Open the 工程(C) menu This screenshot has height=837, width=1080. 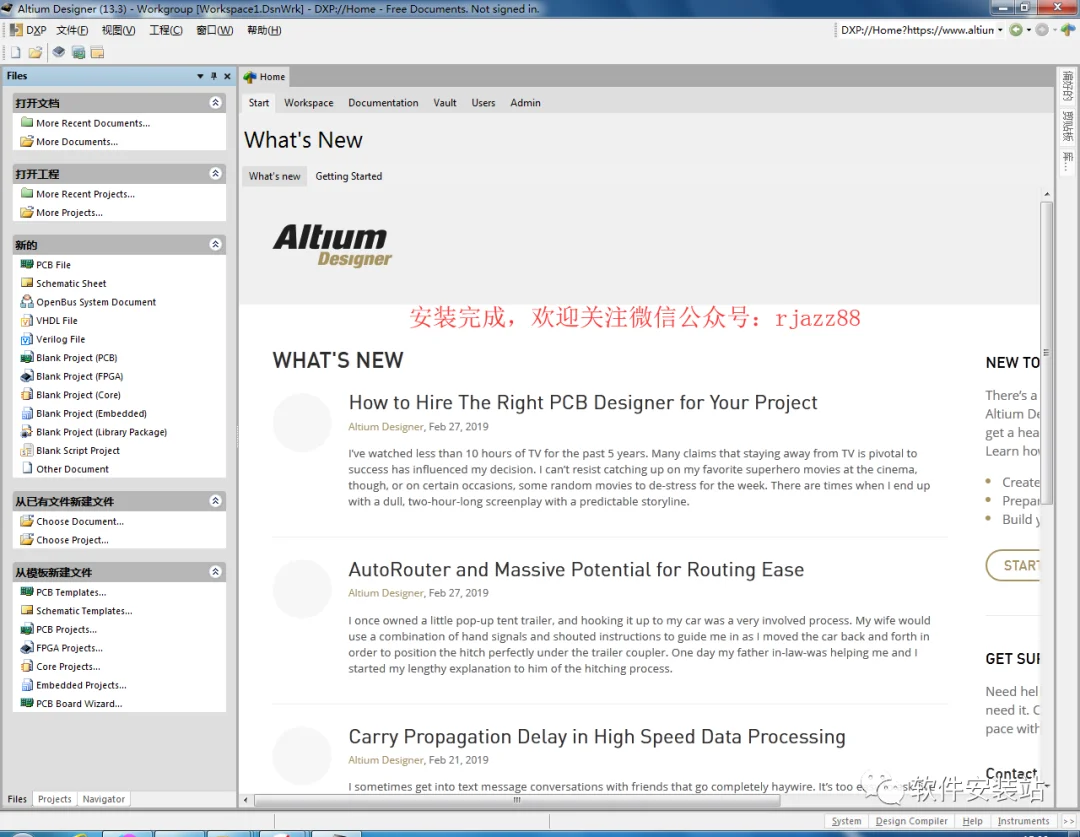166,30
